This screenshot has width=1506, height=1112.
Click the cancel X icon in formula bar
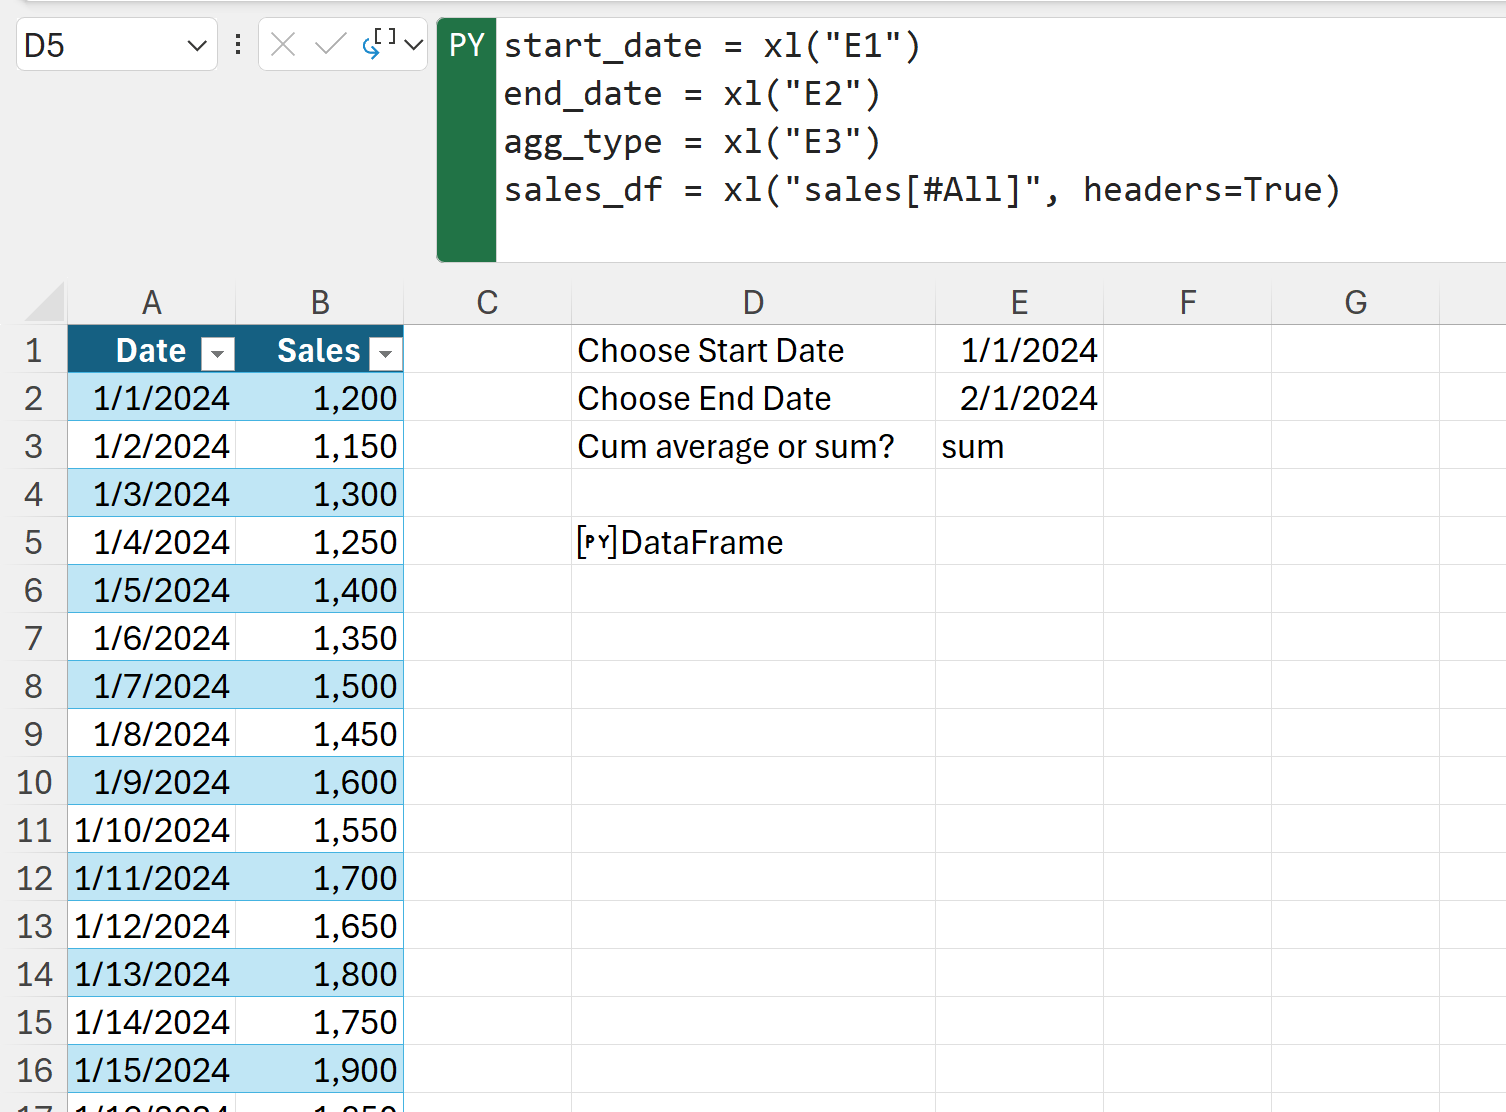pyautogui.click(x=283, y=45)
